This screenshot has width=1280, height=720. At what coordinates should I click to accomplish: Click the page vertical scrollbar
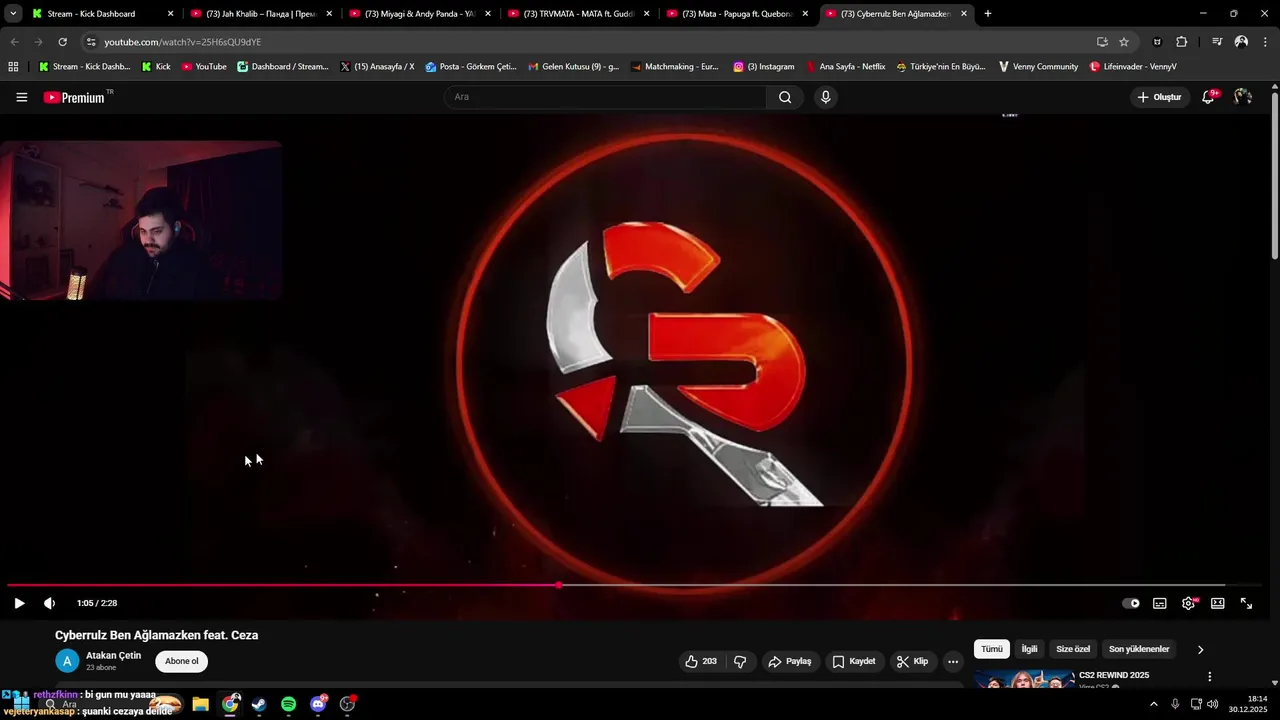[x=1275, y=175]
